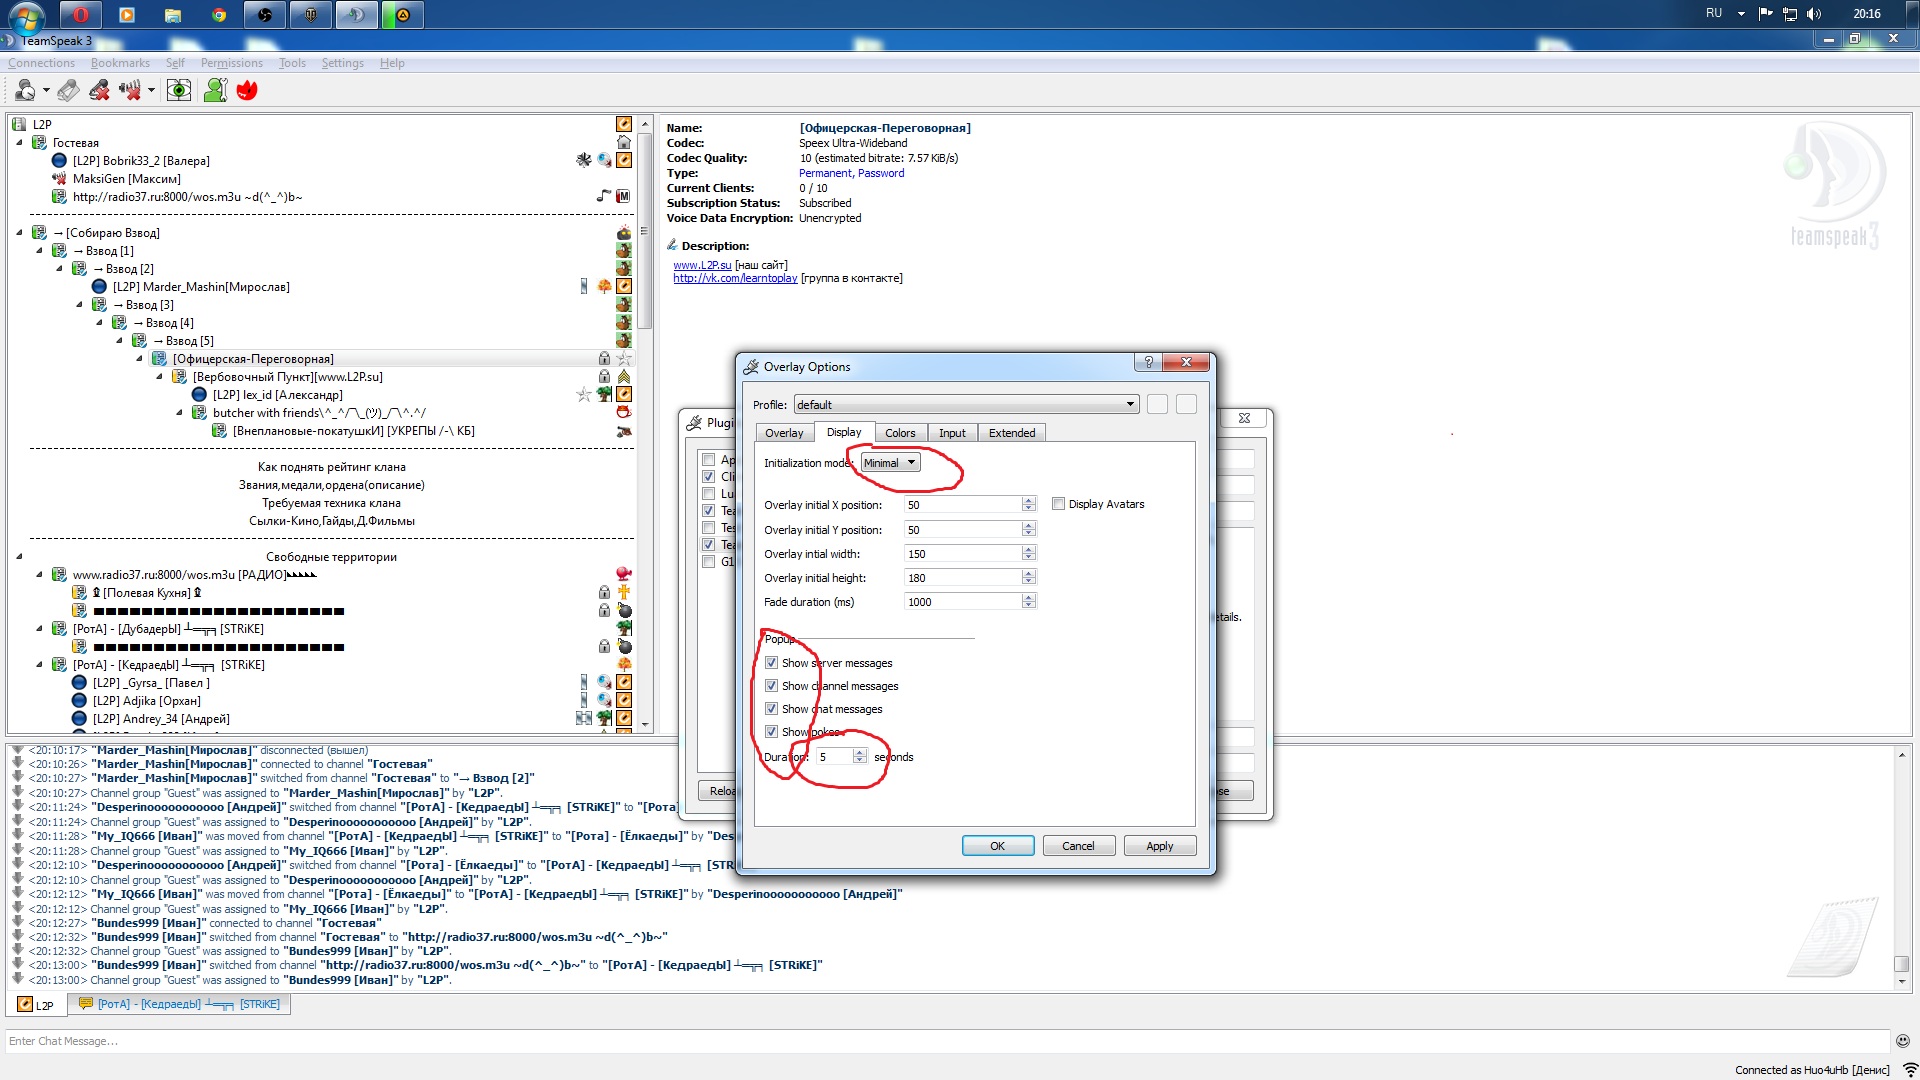Mute microphone using toolbar icon

point(99,91)
